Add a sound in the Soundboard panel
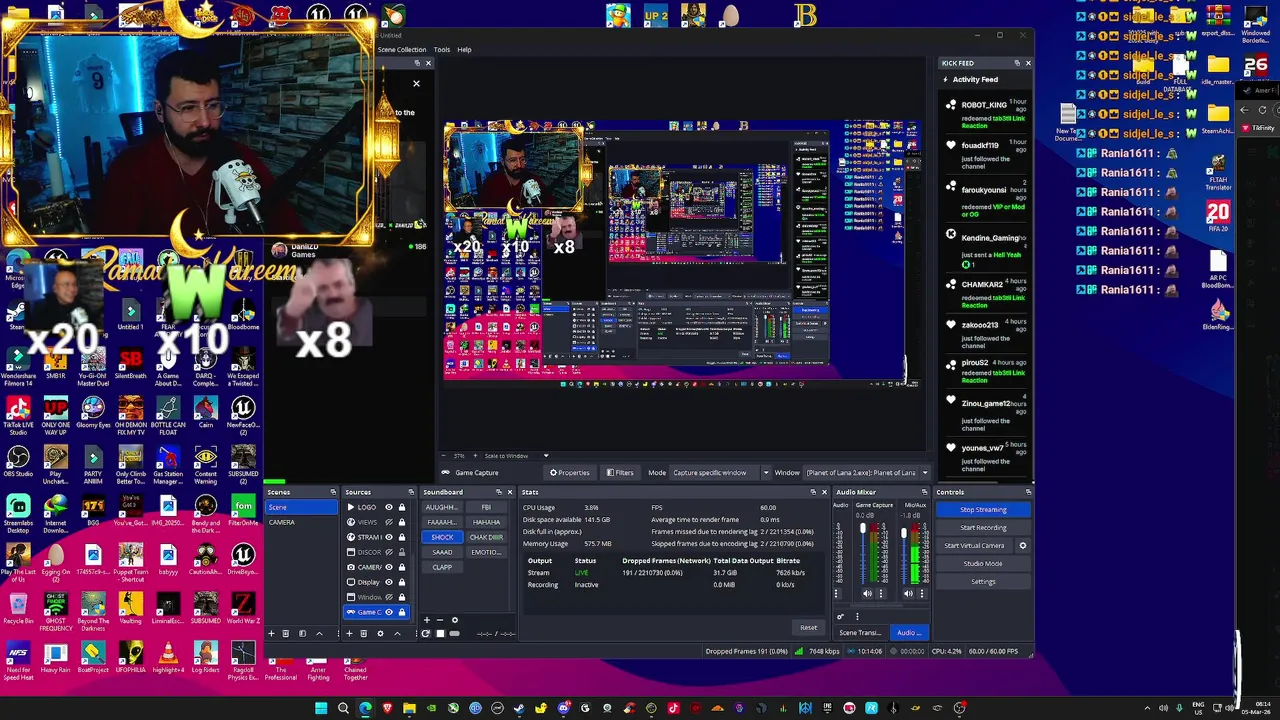 pos(427,620)
